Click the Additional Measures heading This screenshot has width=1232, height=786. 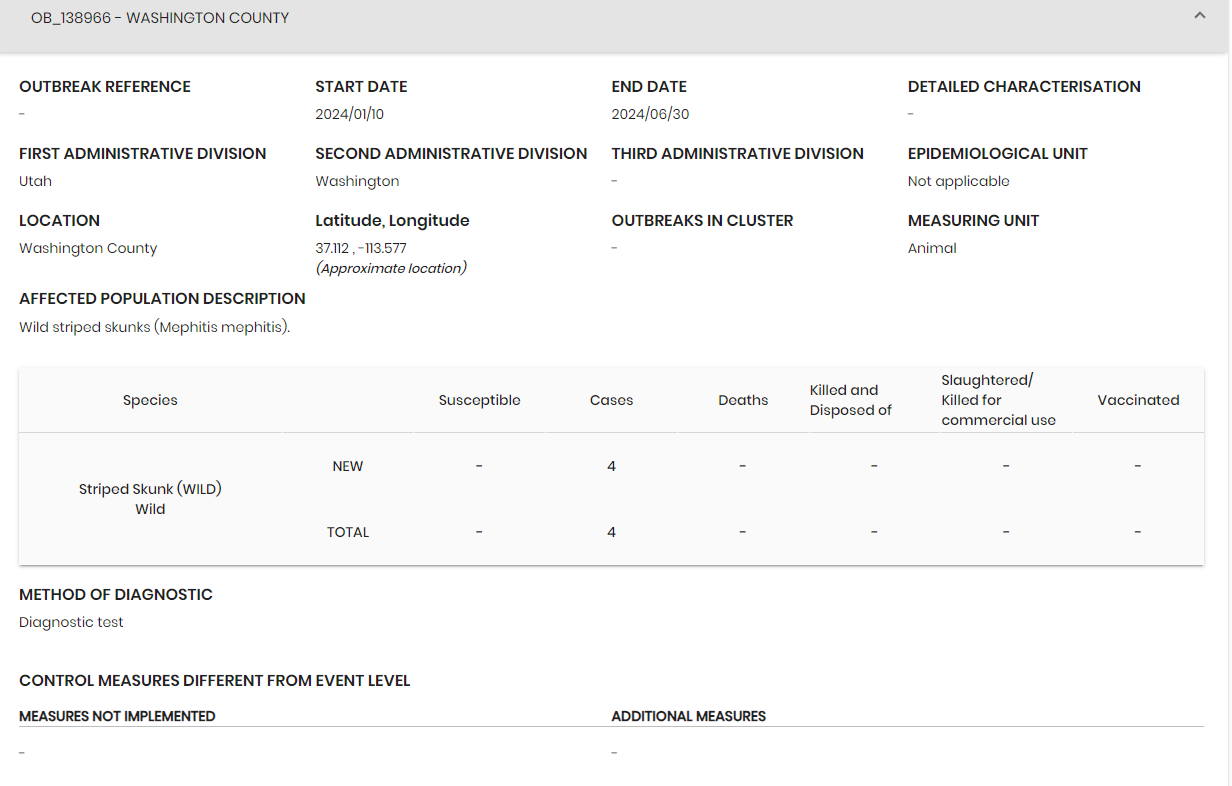point(689,716)
